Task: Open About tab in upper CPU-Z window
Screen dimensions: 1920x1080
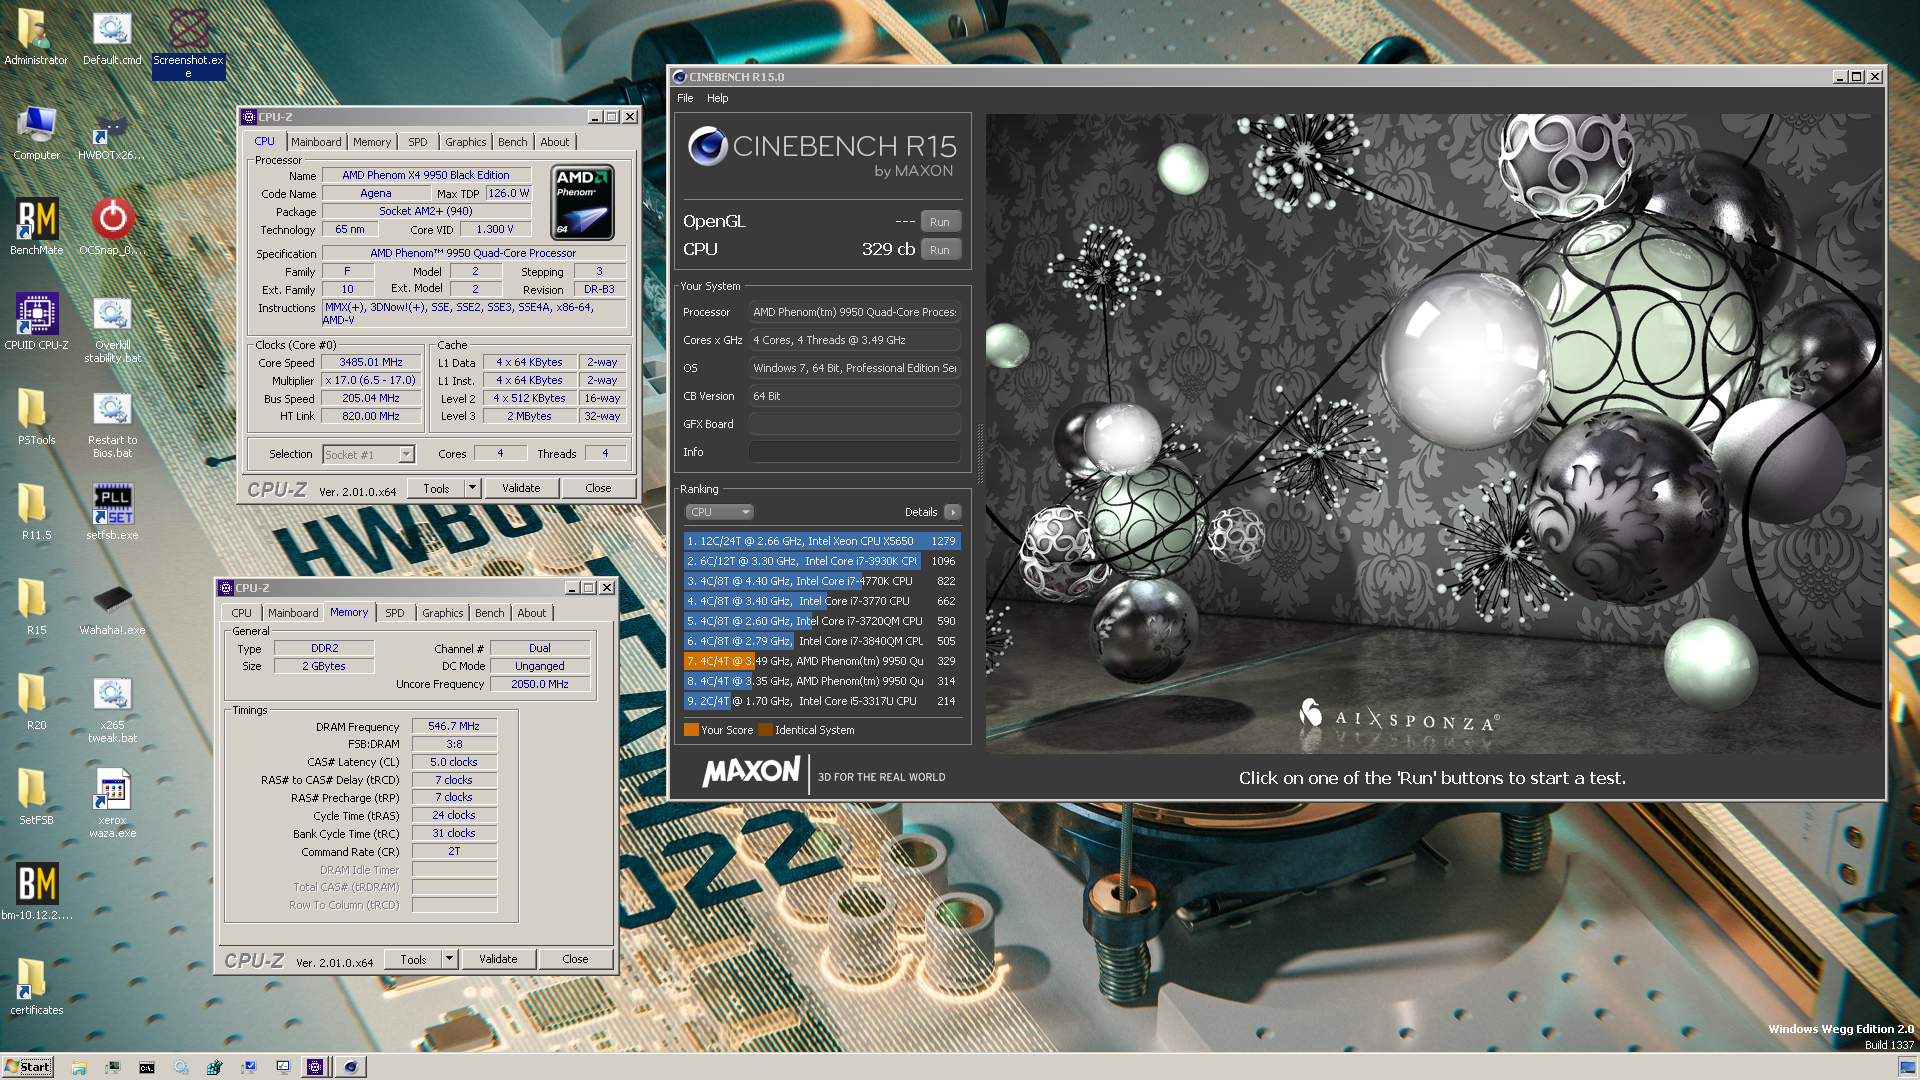Action: (x=555, y=142)
